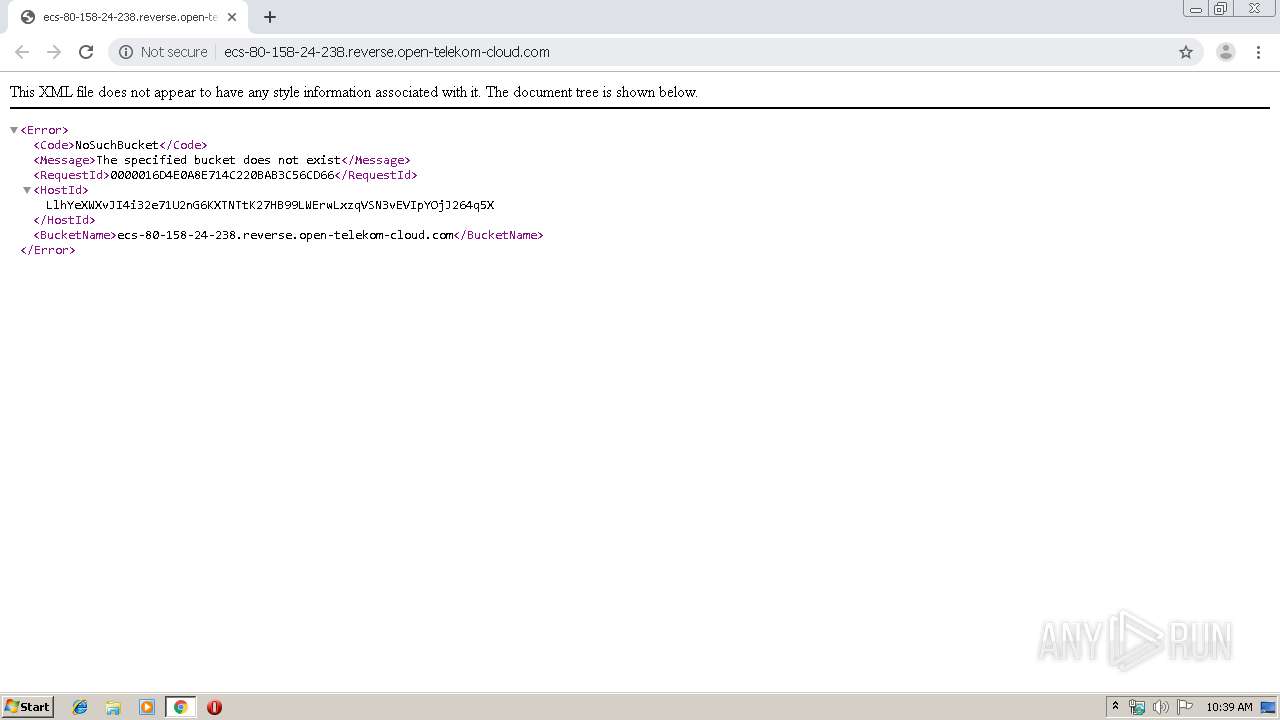Open the Windows Start menu
Image resolution: width=1280 pixels, height=720 pixels.
click(x=28, y=707)
